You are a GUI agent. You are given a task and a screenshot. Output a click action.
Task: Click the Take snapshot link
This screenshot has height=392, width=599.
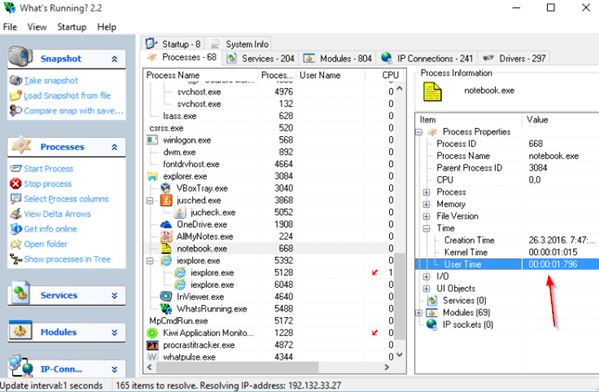tap(51, 81)
